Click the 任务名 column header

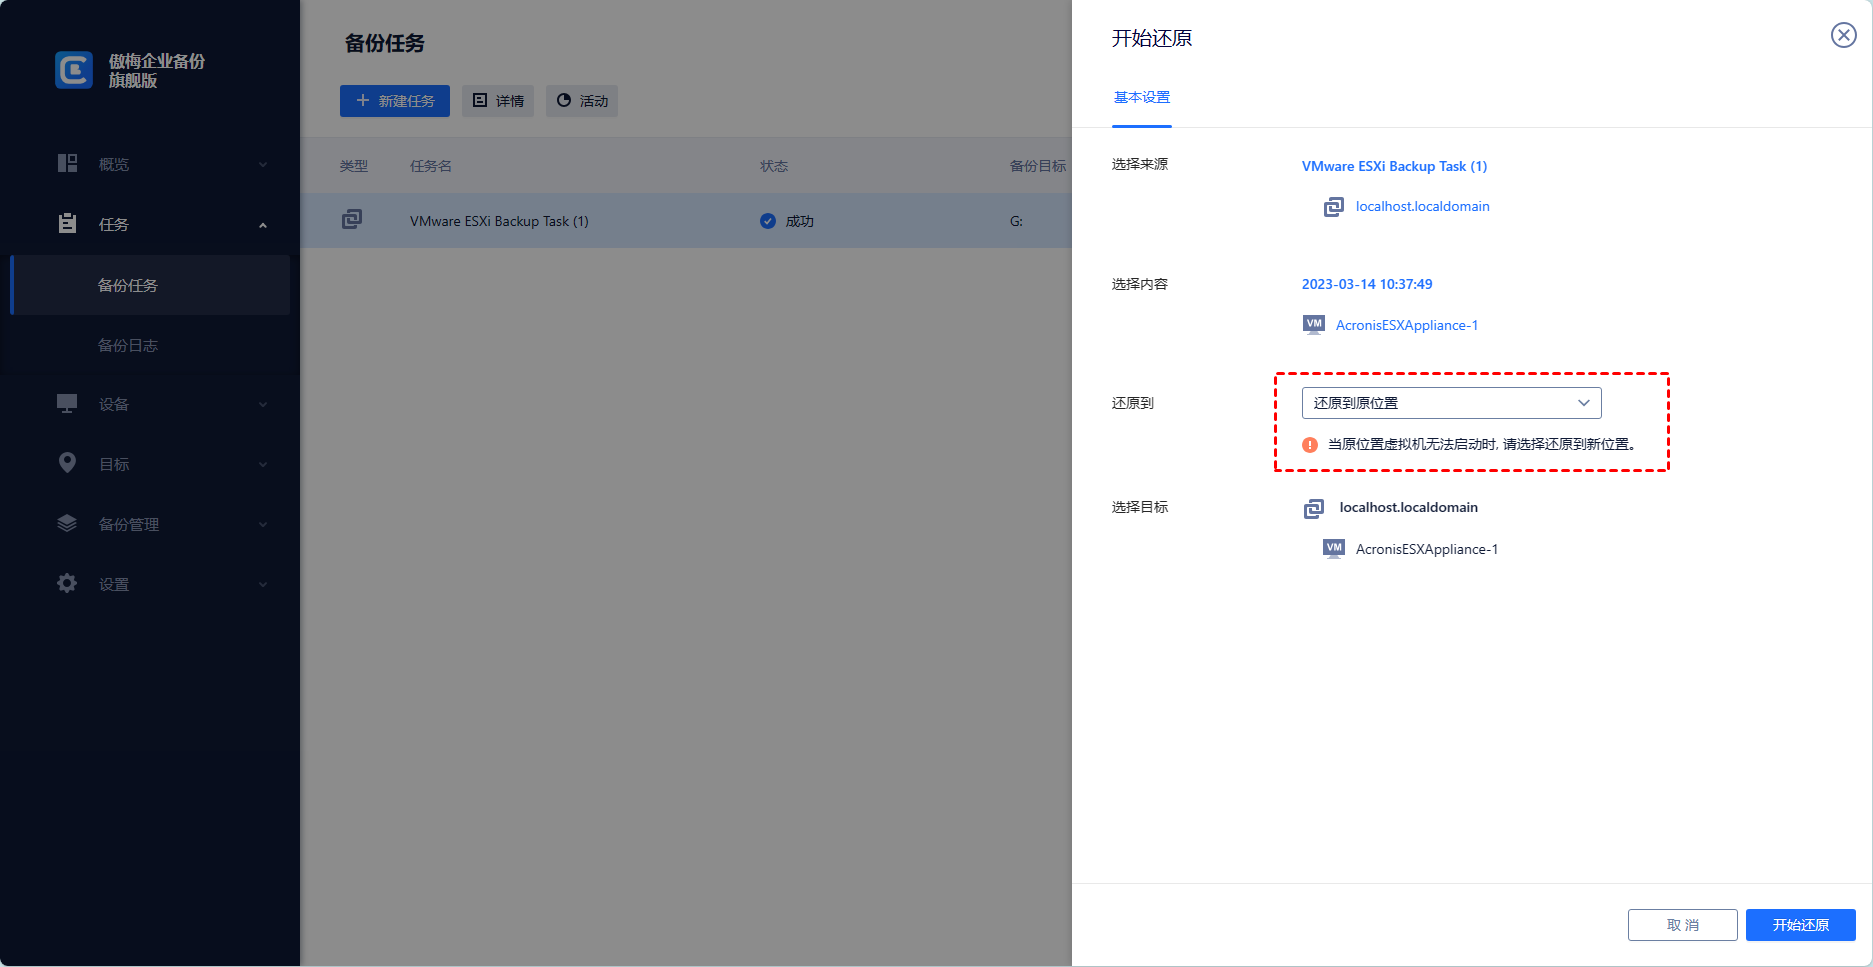click(431, 166)
